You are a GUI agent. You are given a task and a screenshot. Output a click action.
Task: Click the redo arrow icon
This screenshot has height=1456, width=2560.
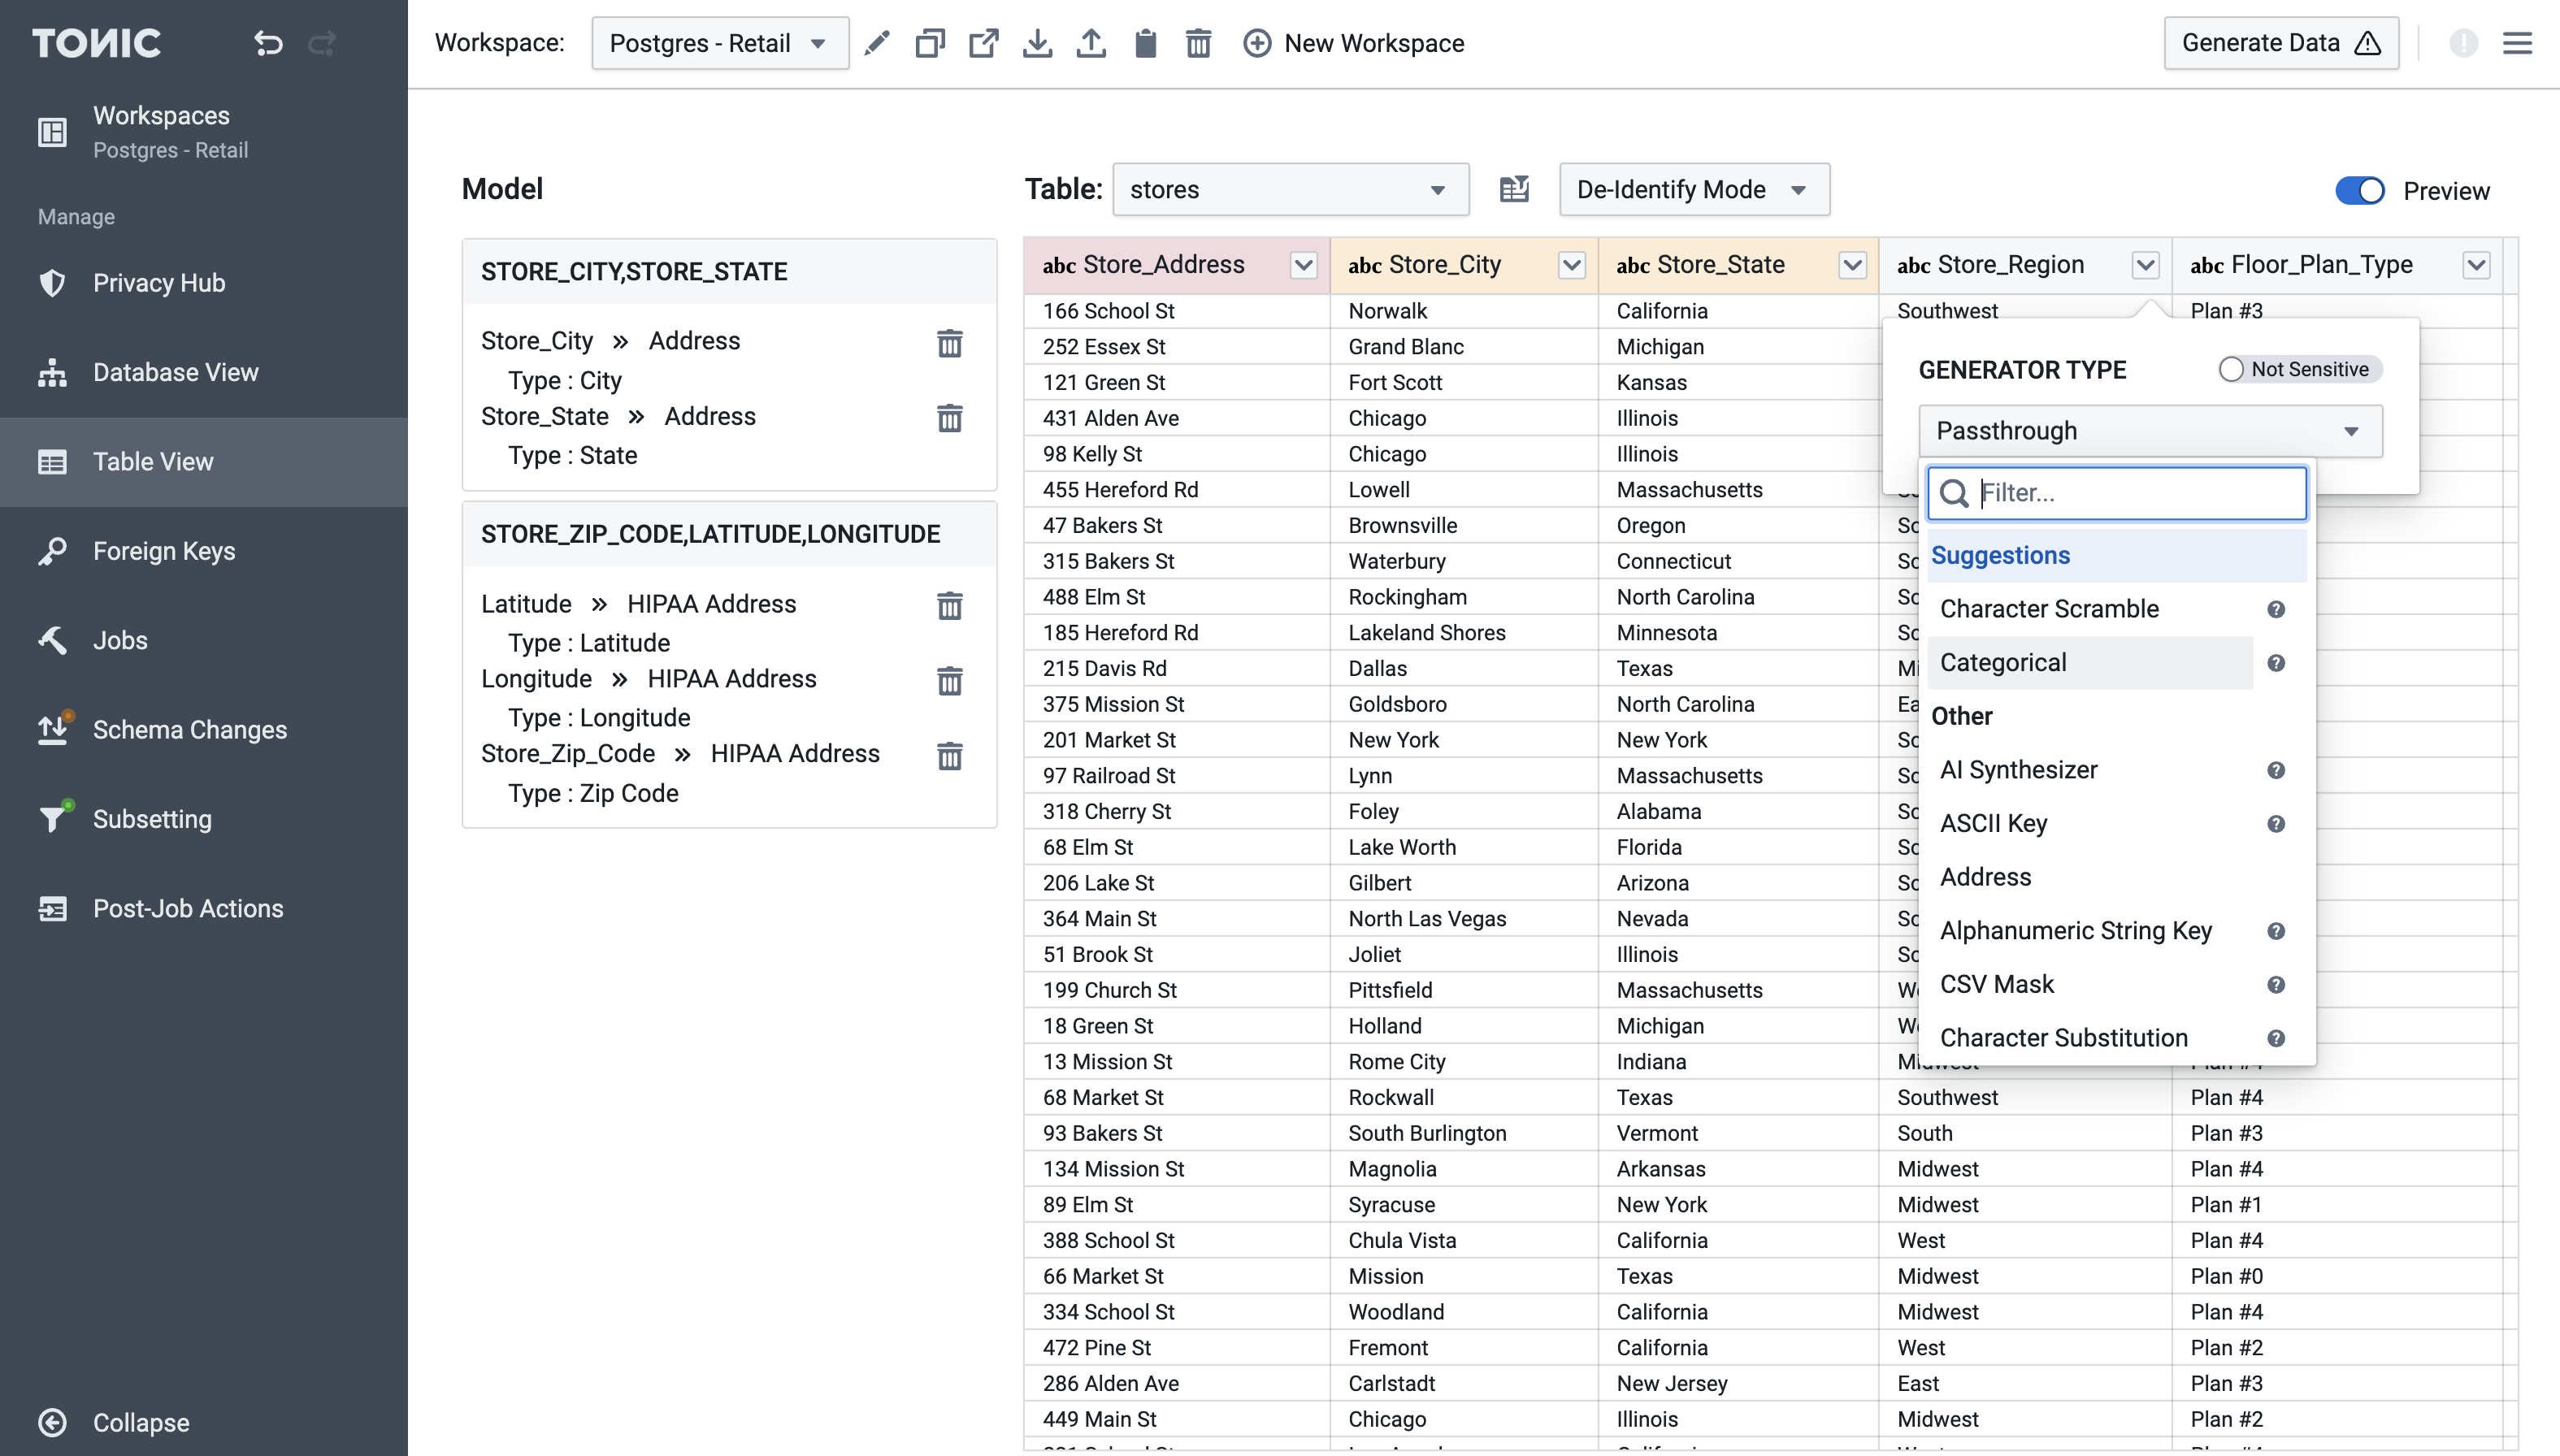(322, 43)
